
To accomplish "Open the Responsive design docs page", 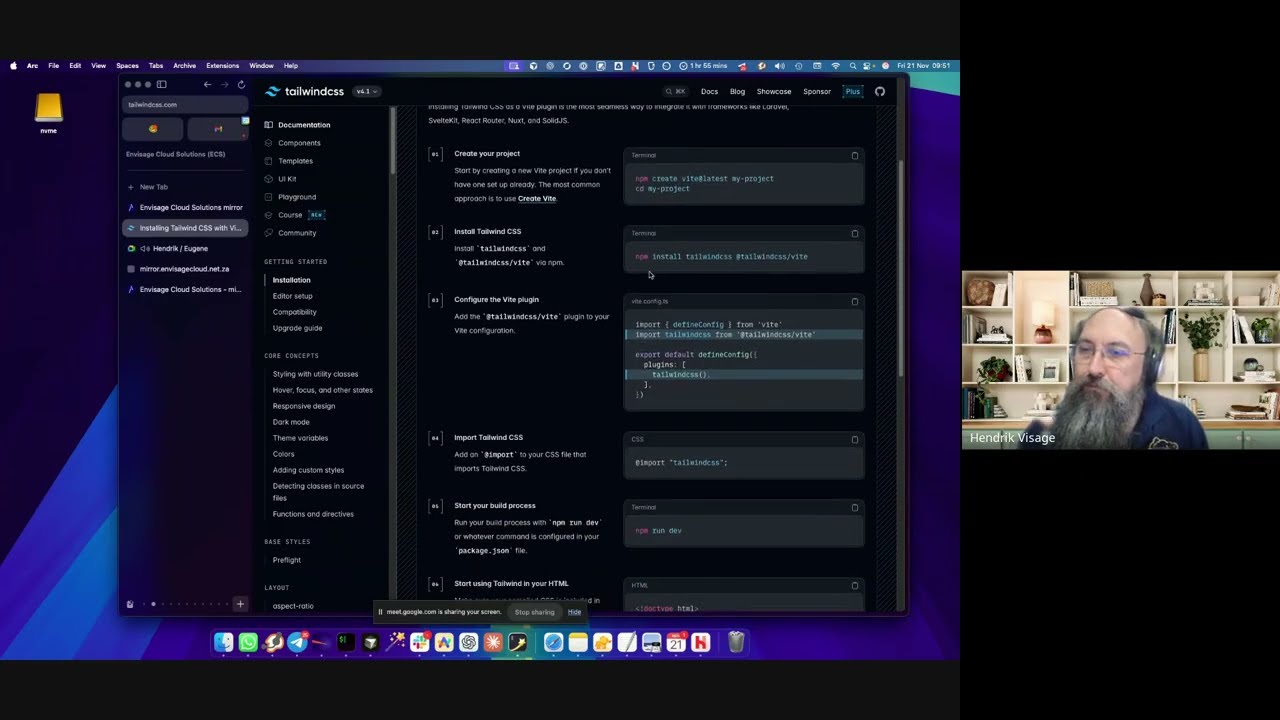I will (304, 406).
